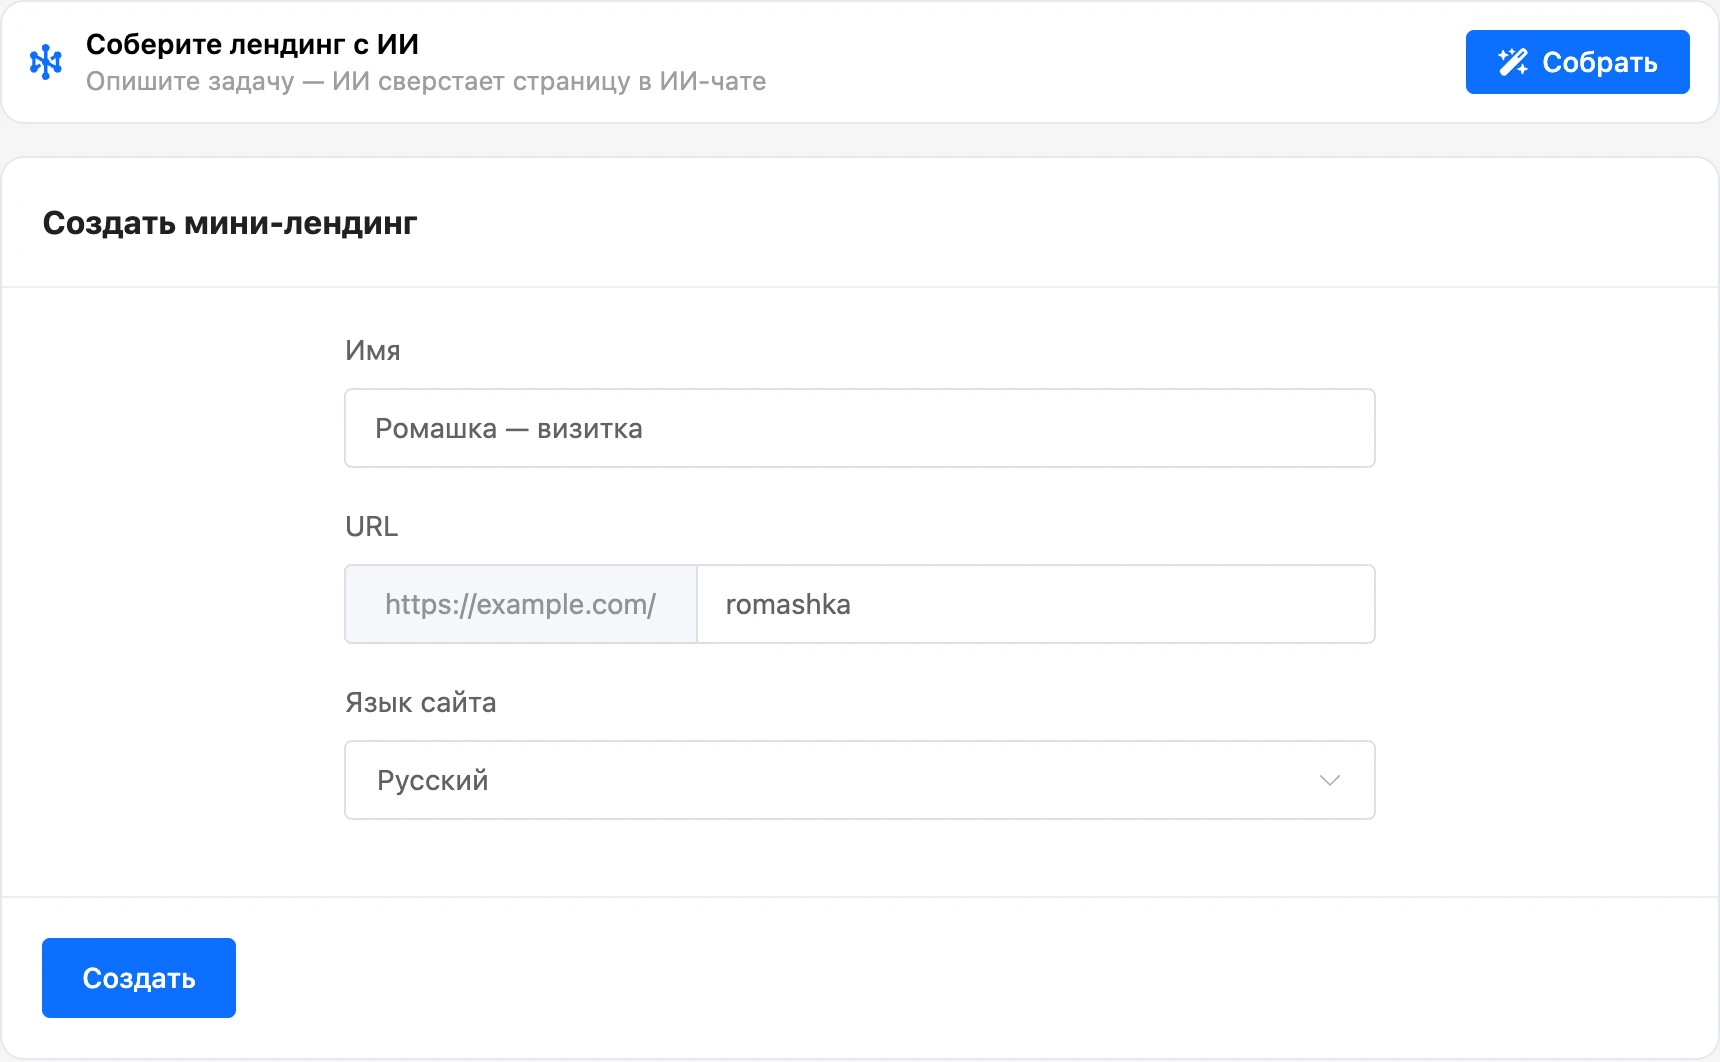Click the Ромашка — визитка text in the name field
Viewport: 1720px width, 1062px height.
(x=509, y=428)
